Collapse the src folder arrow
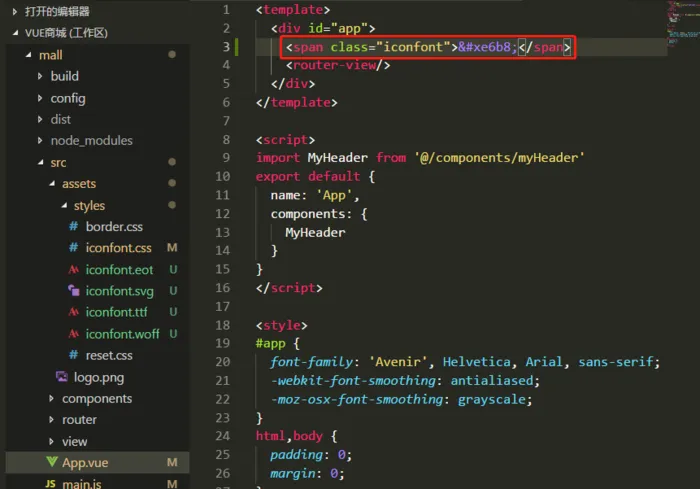Screen dimensions: 700x489 (41, 163)
